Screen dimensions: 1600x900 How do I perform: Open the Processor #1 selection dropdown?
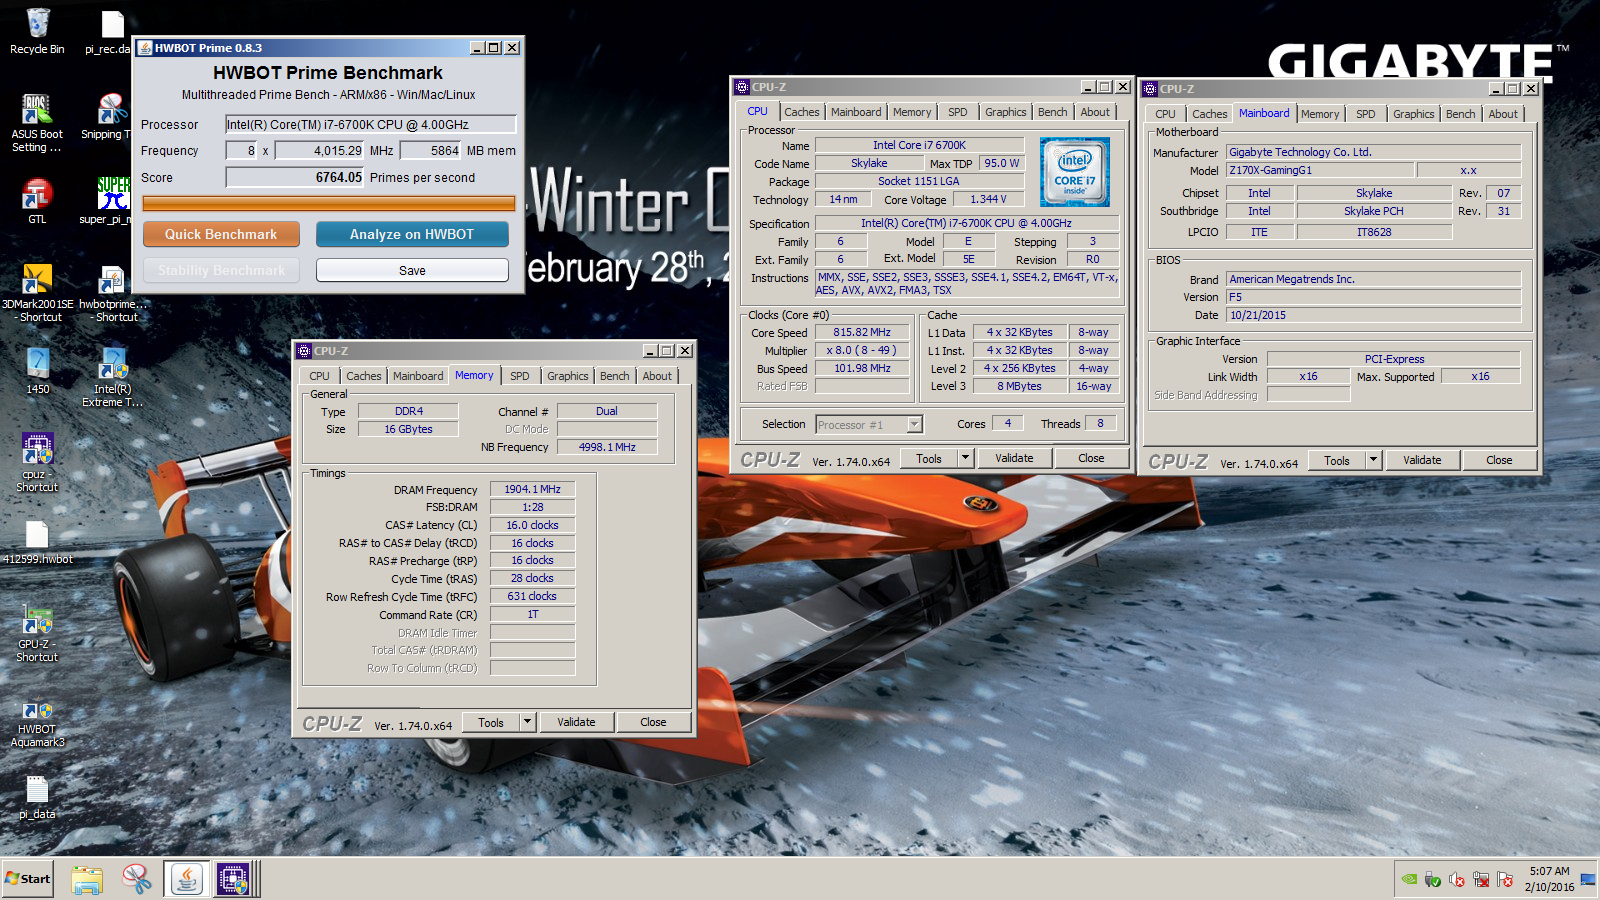(x=914, y=425)
